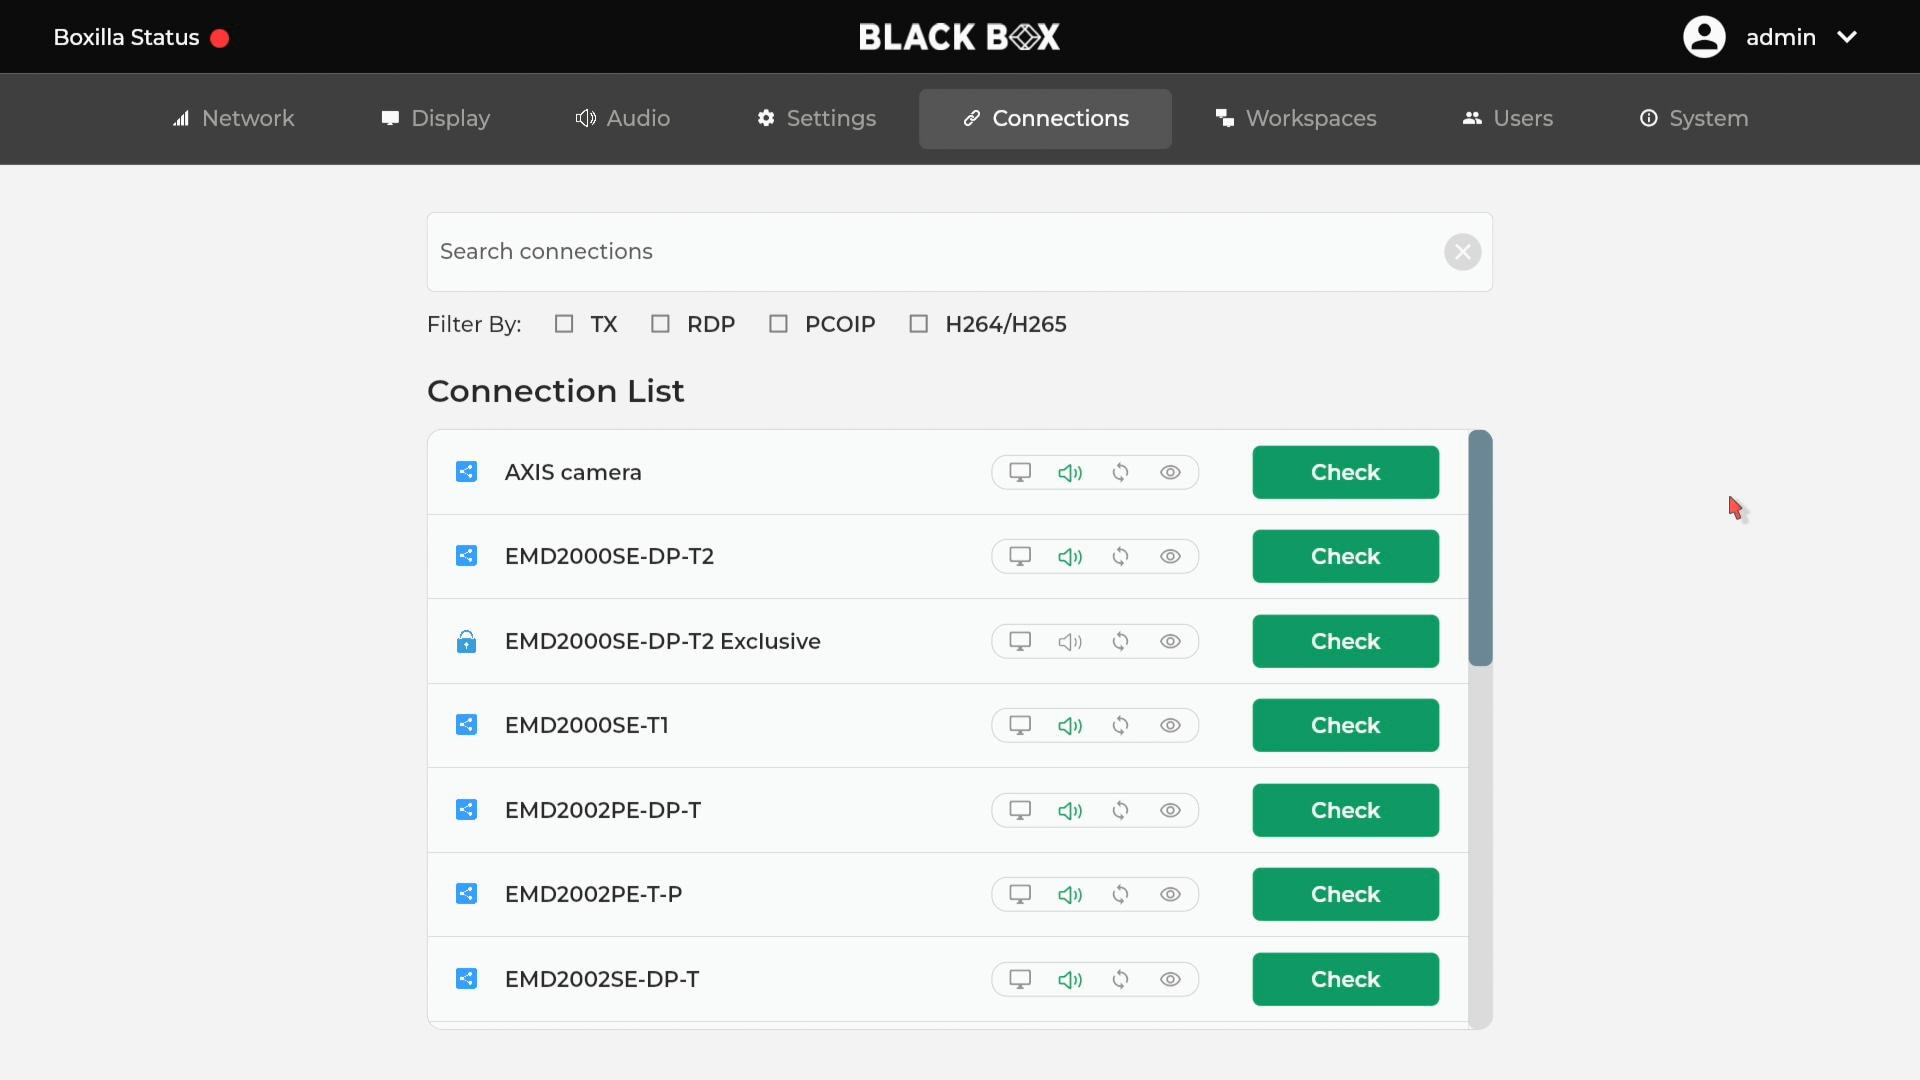Screen dimensions: 1920x1080
Task: Tick the RDP filter checkbox
Action: pyautogui.click(x=660, y=324)
